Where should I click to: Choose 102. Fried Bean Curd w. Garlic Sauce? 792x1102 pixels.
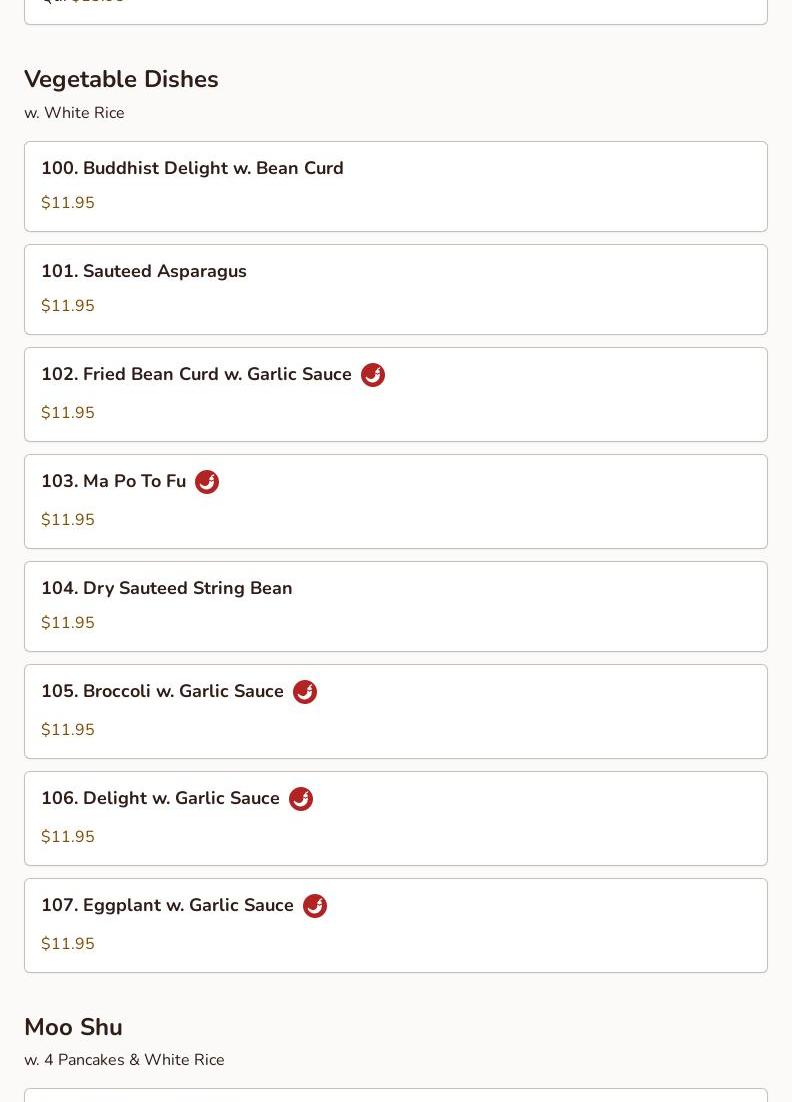click(x=196, y=374)
